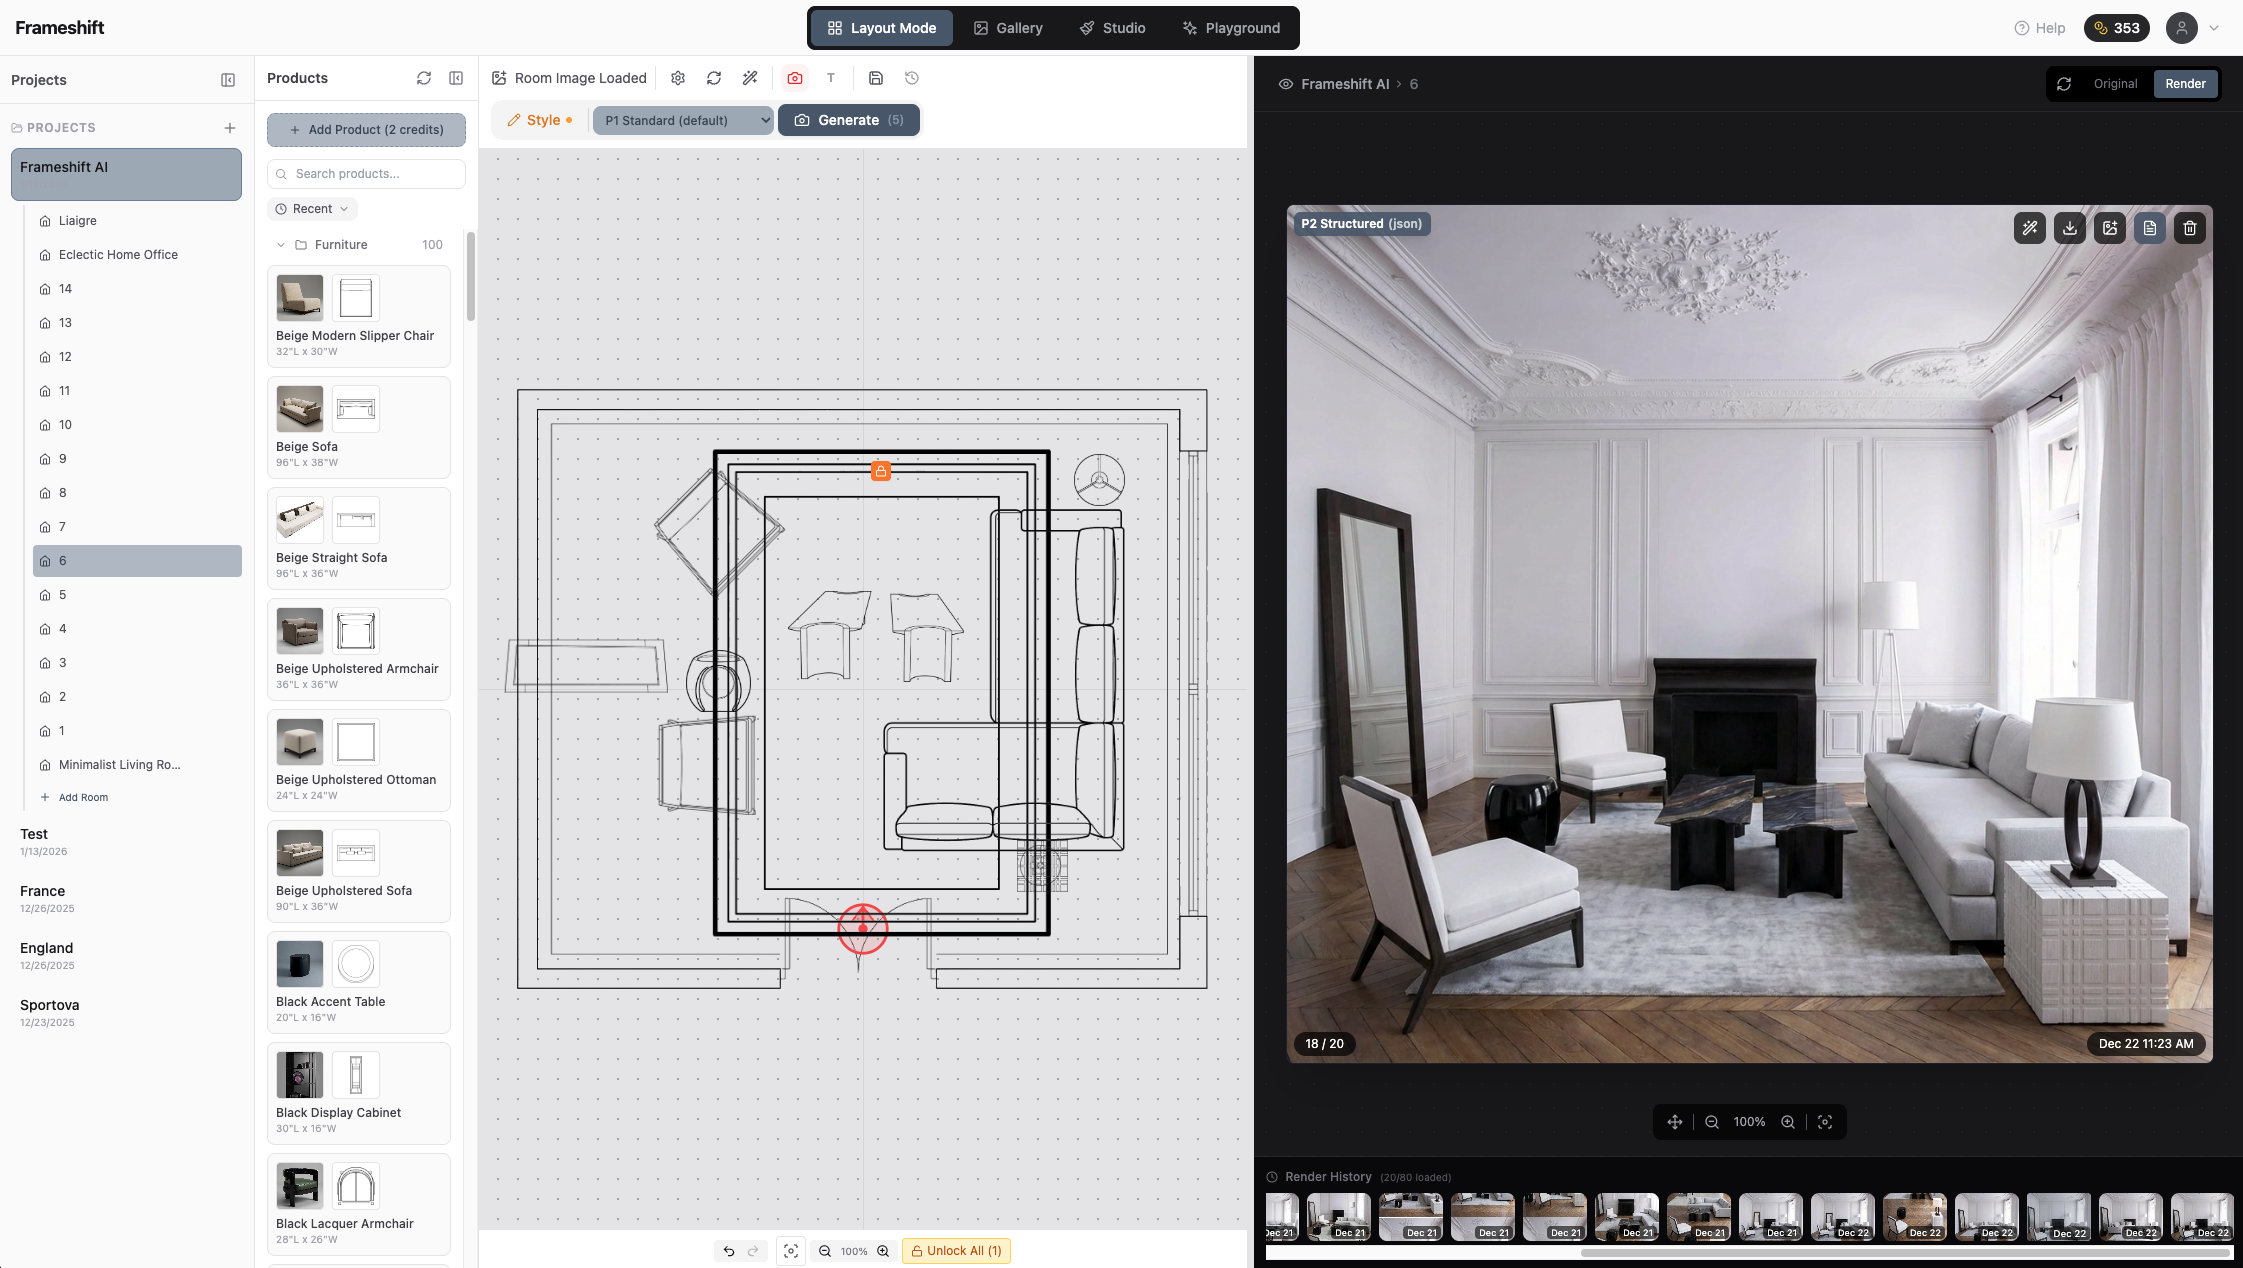Toggle the red camera capture mode
Image resolution: width=2243 pixels, height=1268 pixels.
(x=794, y=77)
